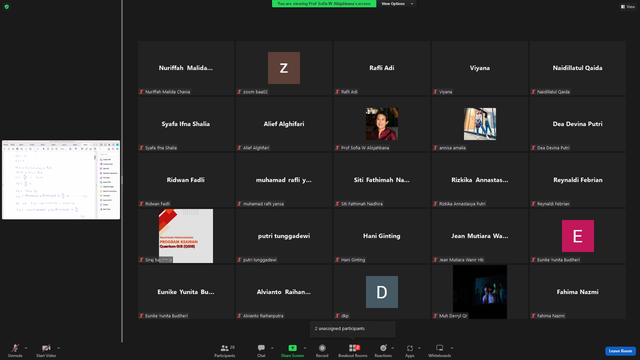The image size is (640, 360).
Task: Click Rizkika Annastasya Putri tile name
Action: point(480,180)
